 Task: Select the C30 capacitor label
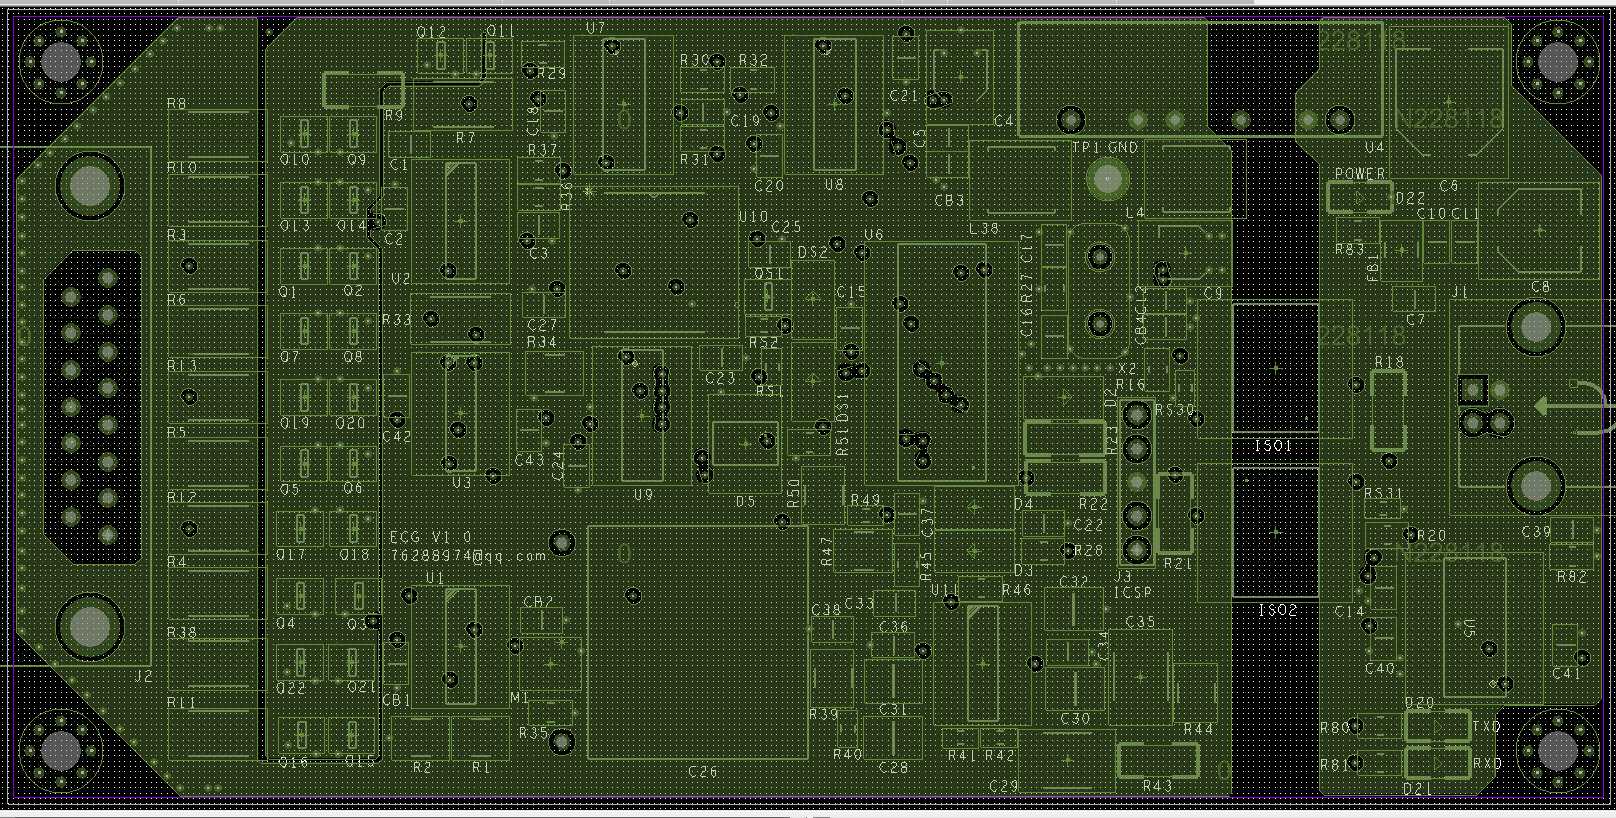[x=1075, y=719]
